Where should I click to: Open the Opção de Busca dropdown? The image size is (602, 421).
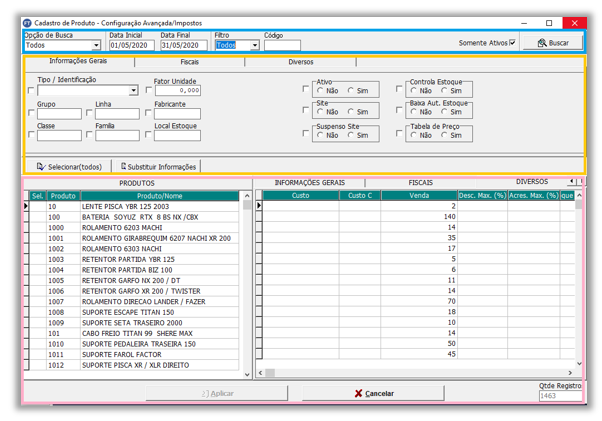tap(96, 45)
